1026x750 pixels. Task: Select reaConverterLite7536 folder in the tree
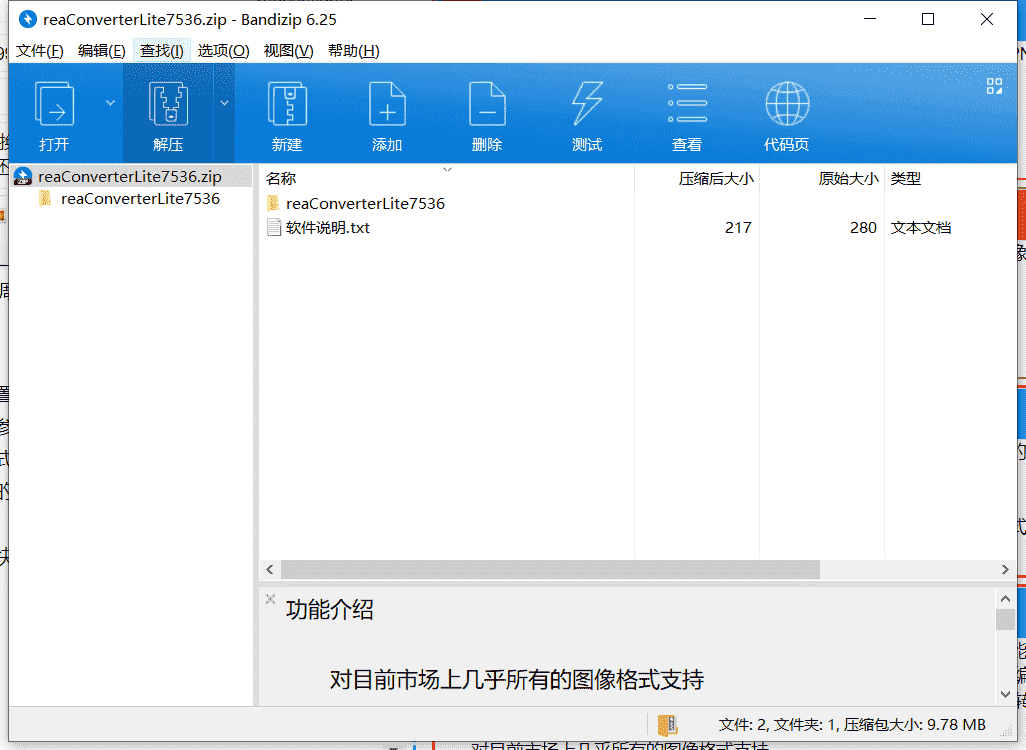(x=140, y=199)
